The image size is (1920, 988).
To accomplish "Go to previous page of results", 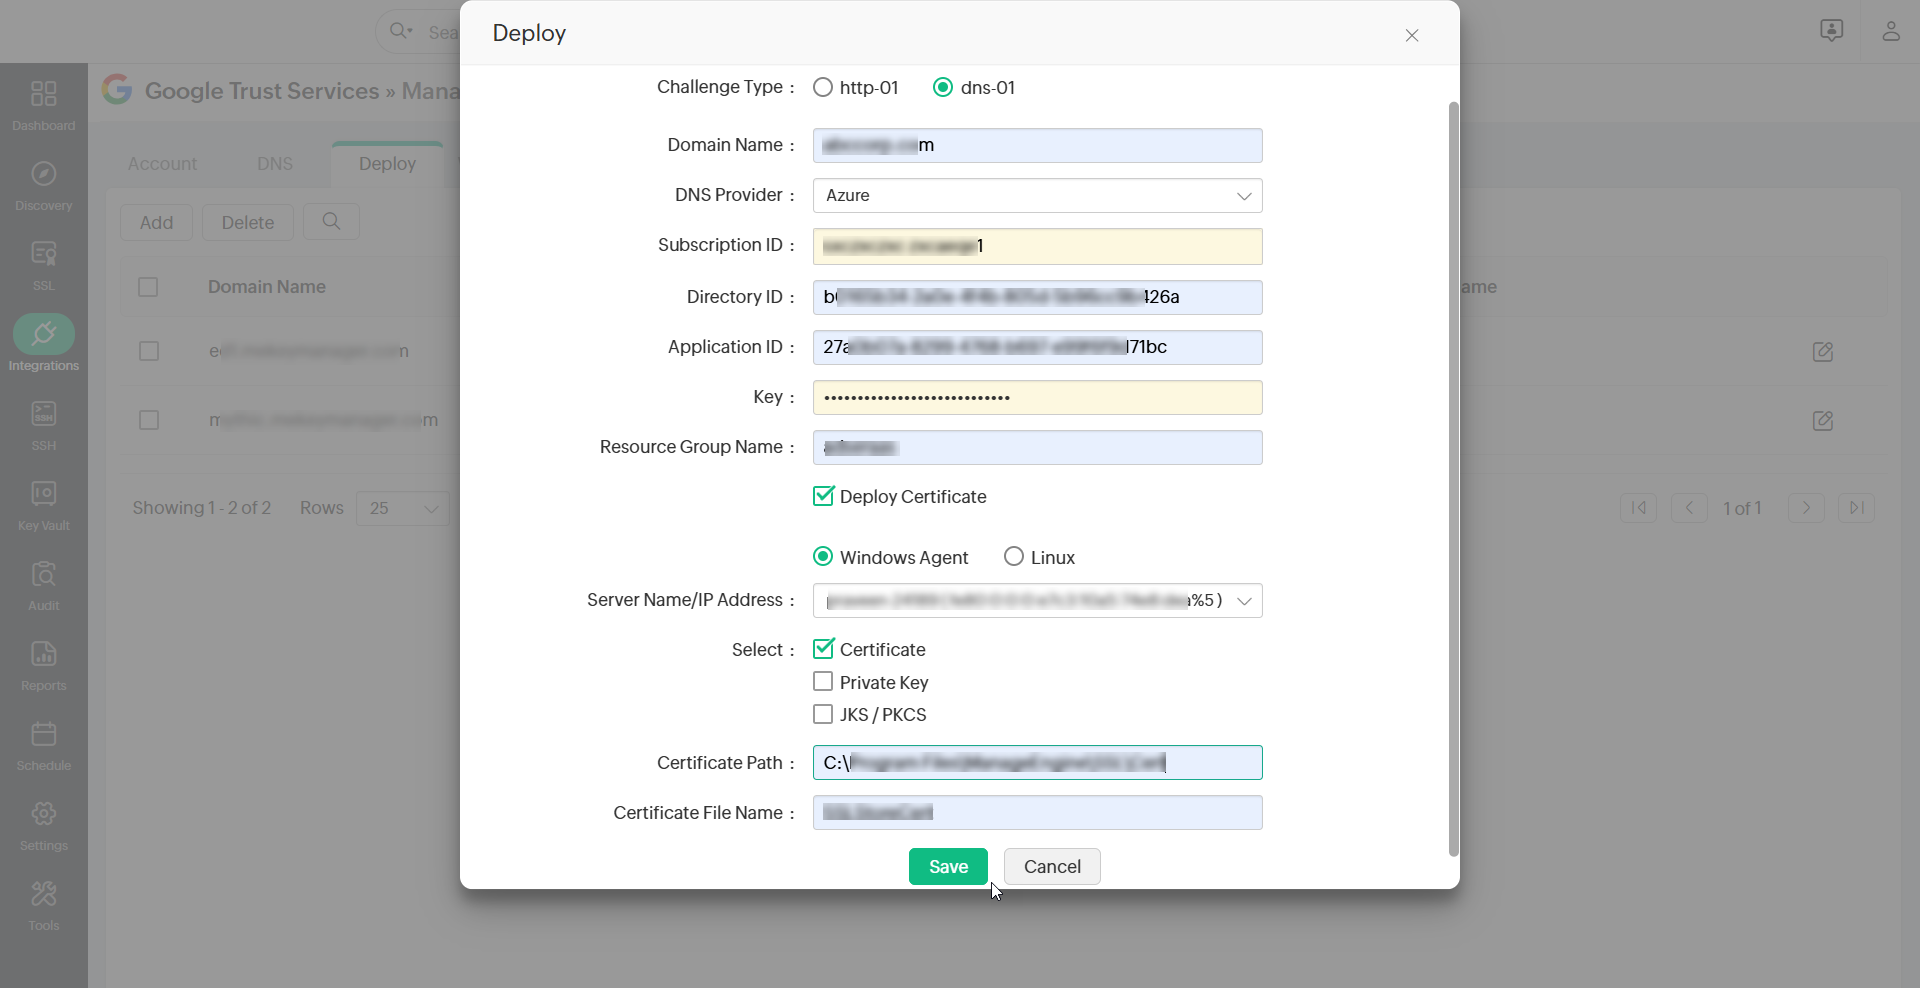I will point(1689,508).
